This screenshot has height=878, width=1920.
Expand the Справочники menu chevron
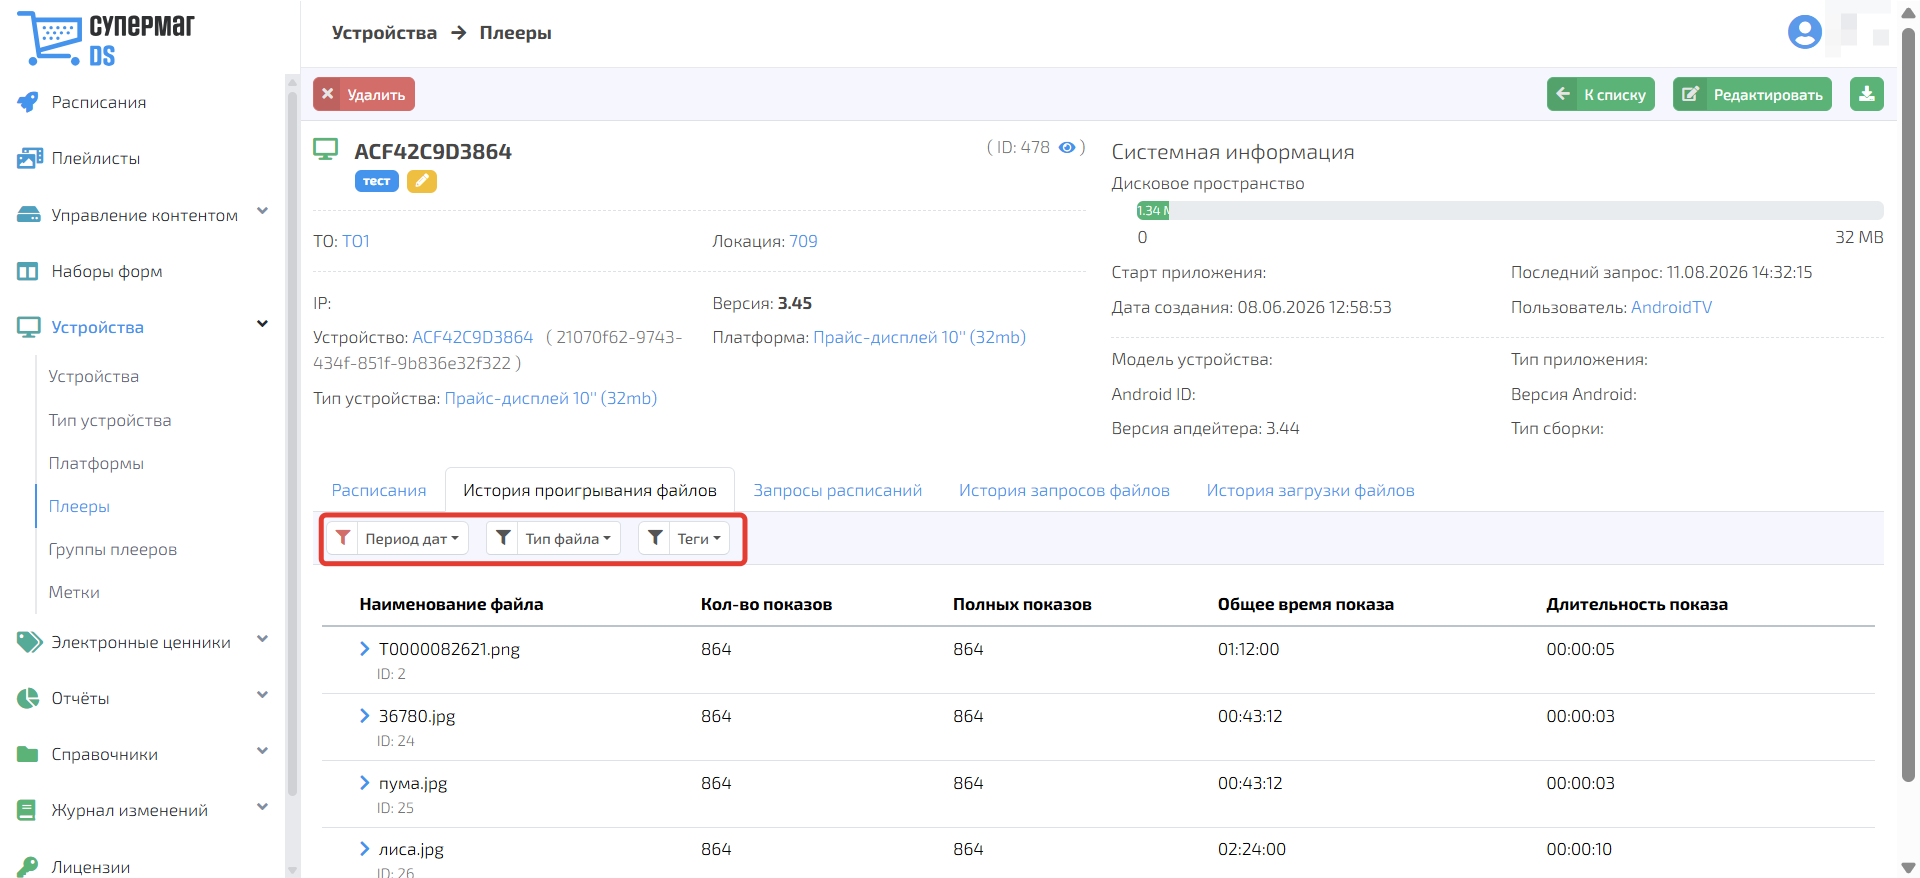[263, 751]
